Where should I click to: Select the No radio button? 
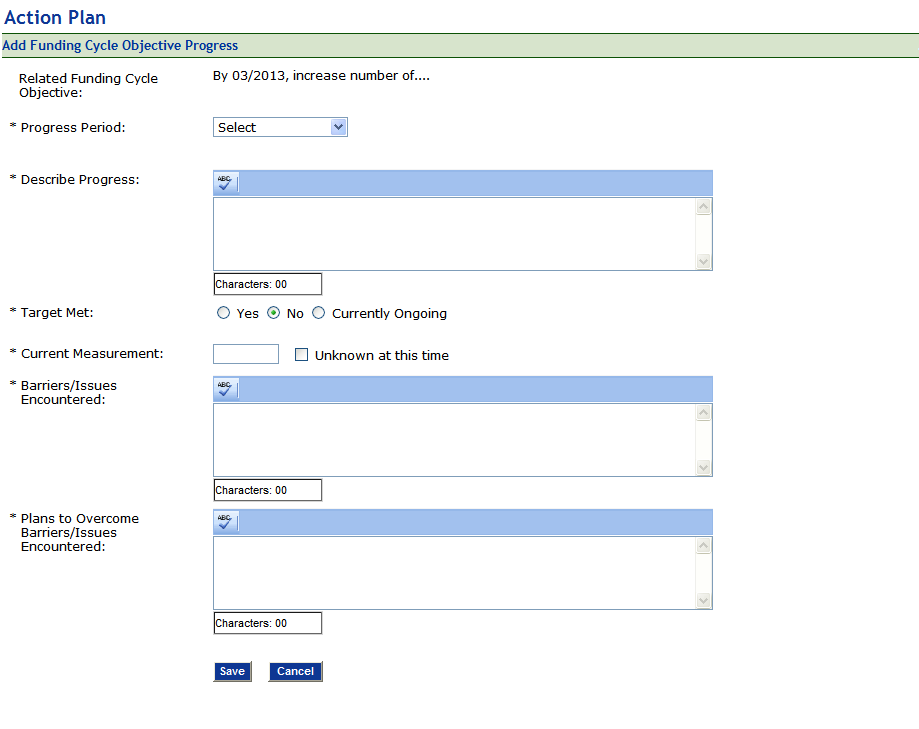point(273,313)
